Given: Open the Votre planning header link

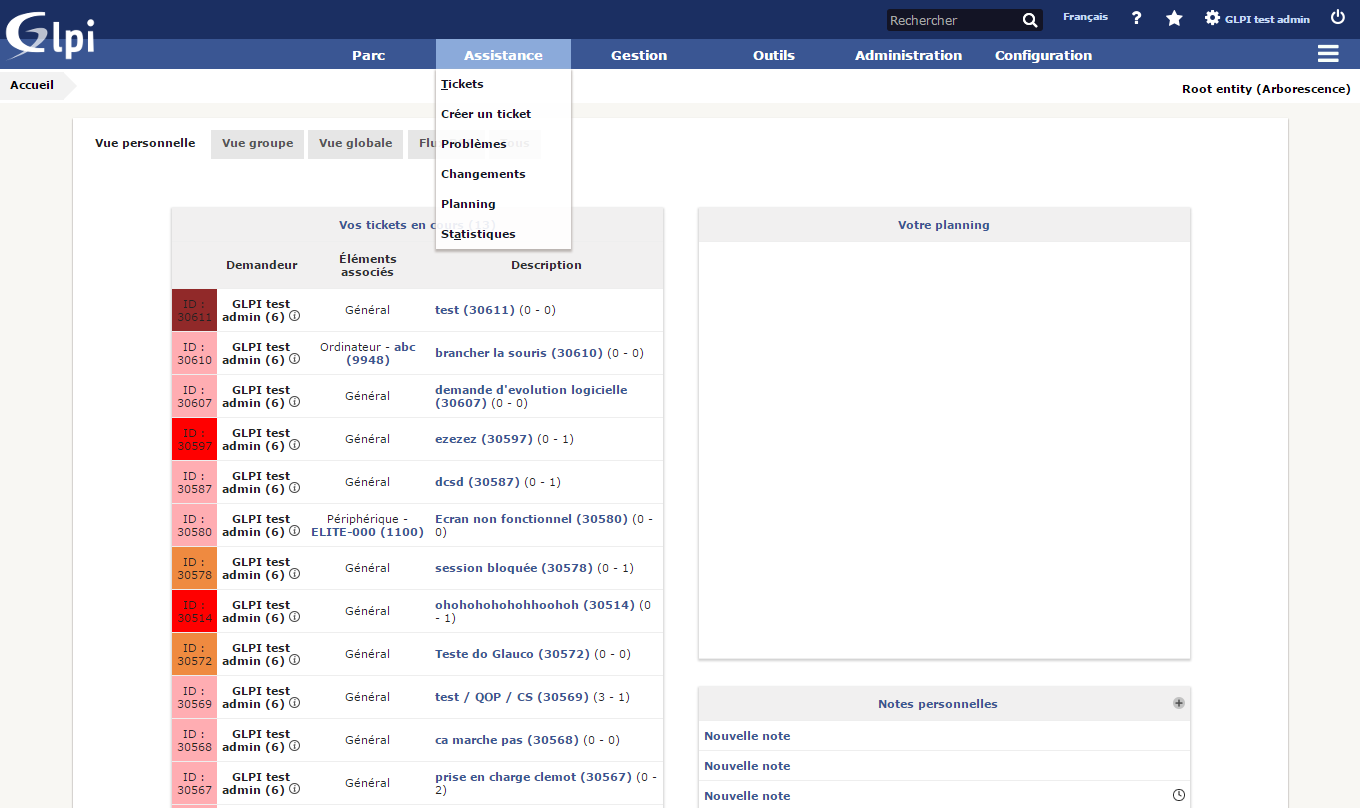Looking at the screenshot, I should [x=943, y=225].
